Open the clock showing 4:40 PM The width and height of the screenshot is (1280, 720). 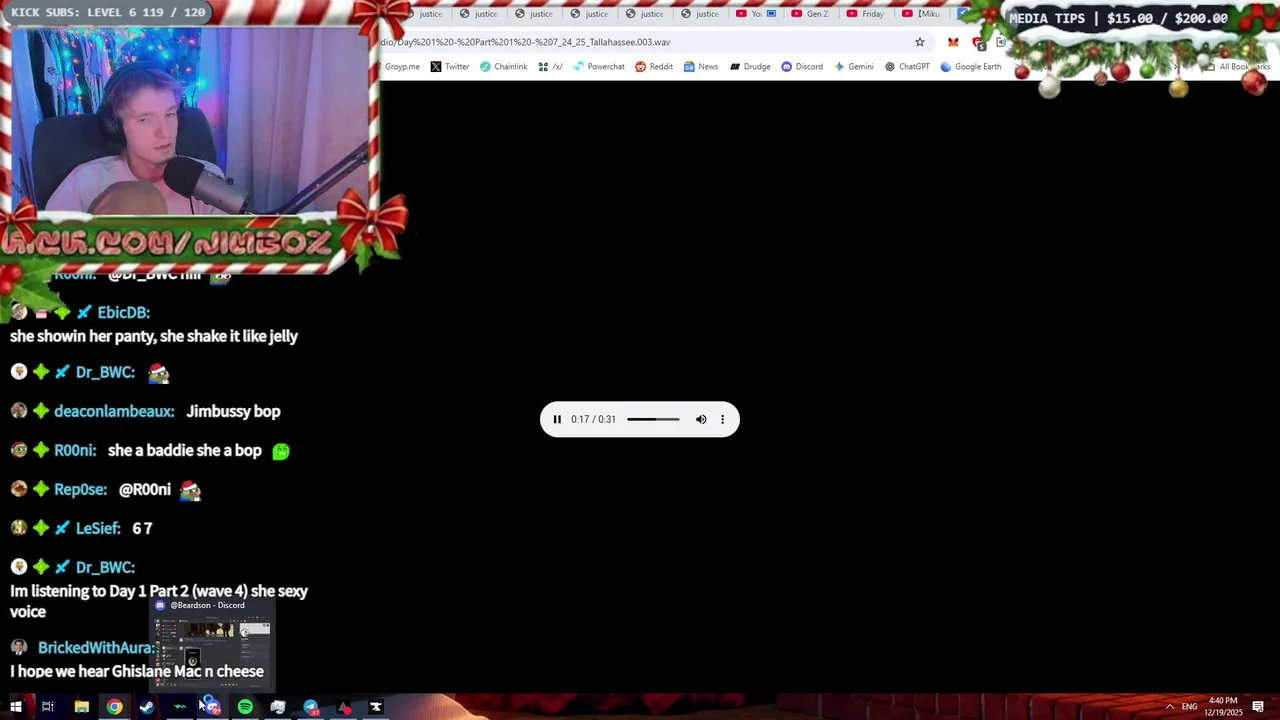coord(1222,707)
